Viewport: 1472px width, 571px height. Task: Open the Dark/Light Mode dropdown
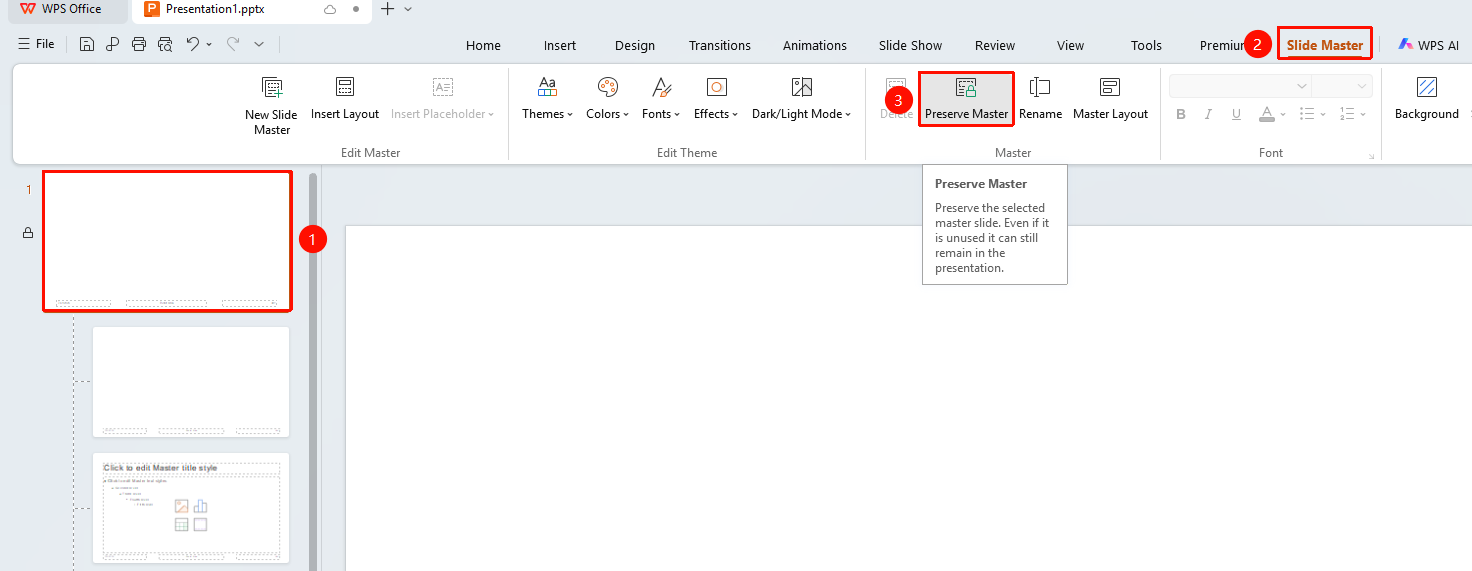coord(802,98)
